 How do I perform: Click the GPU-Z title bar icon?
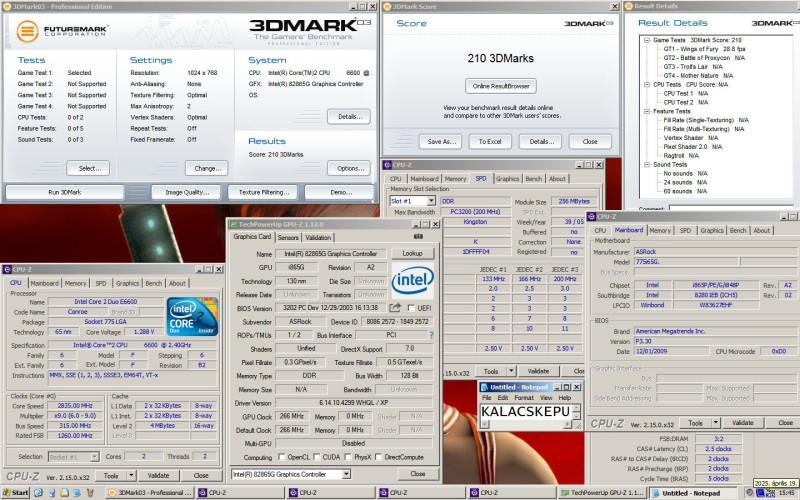tap(233, 224)
